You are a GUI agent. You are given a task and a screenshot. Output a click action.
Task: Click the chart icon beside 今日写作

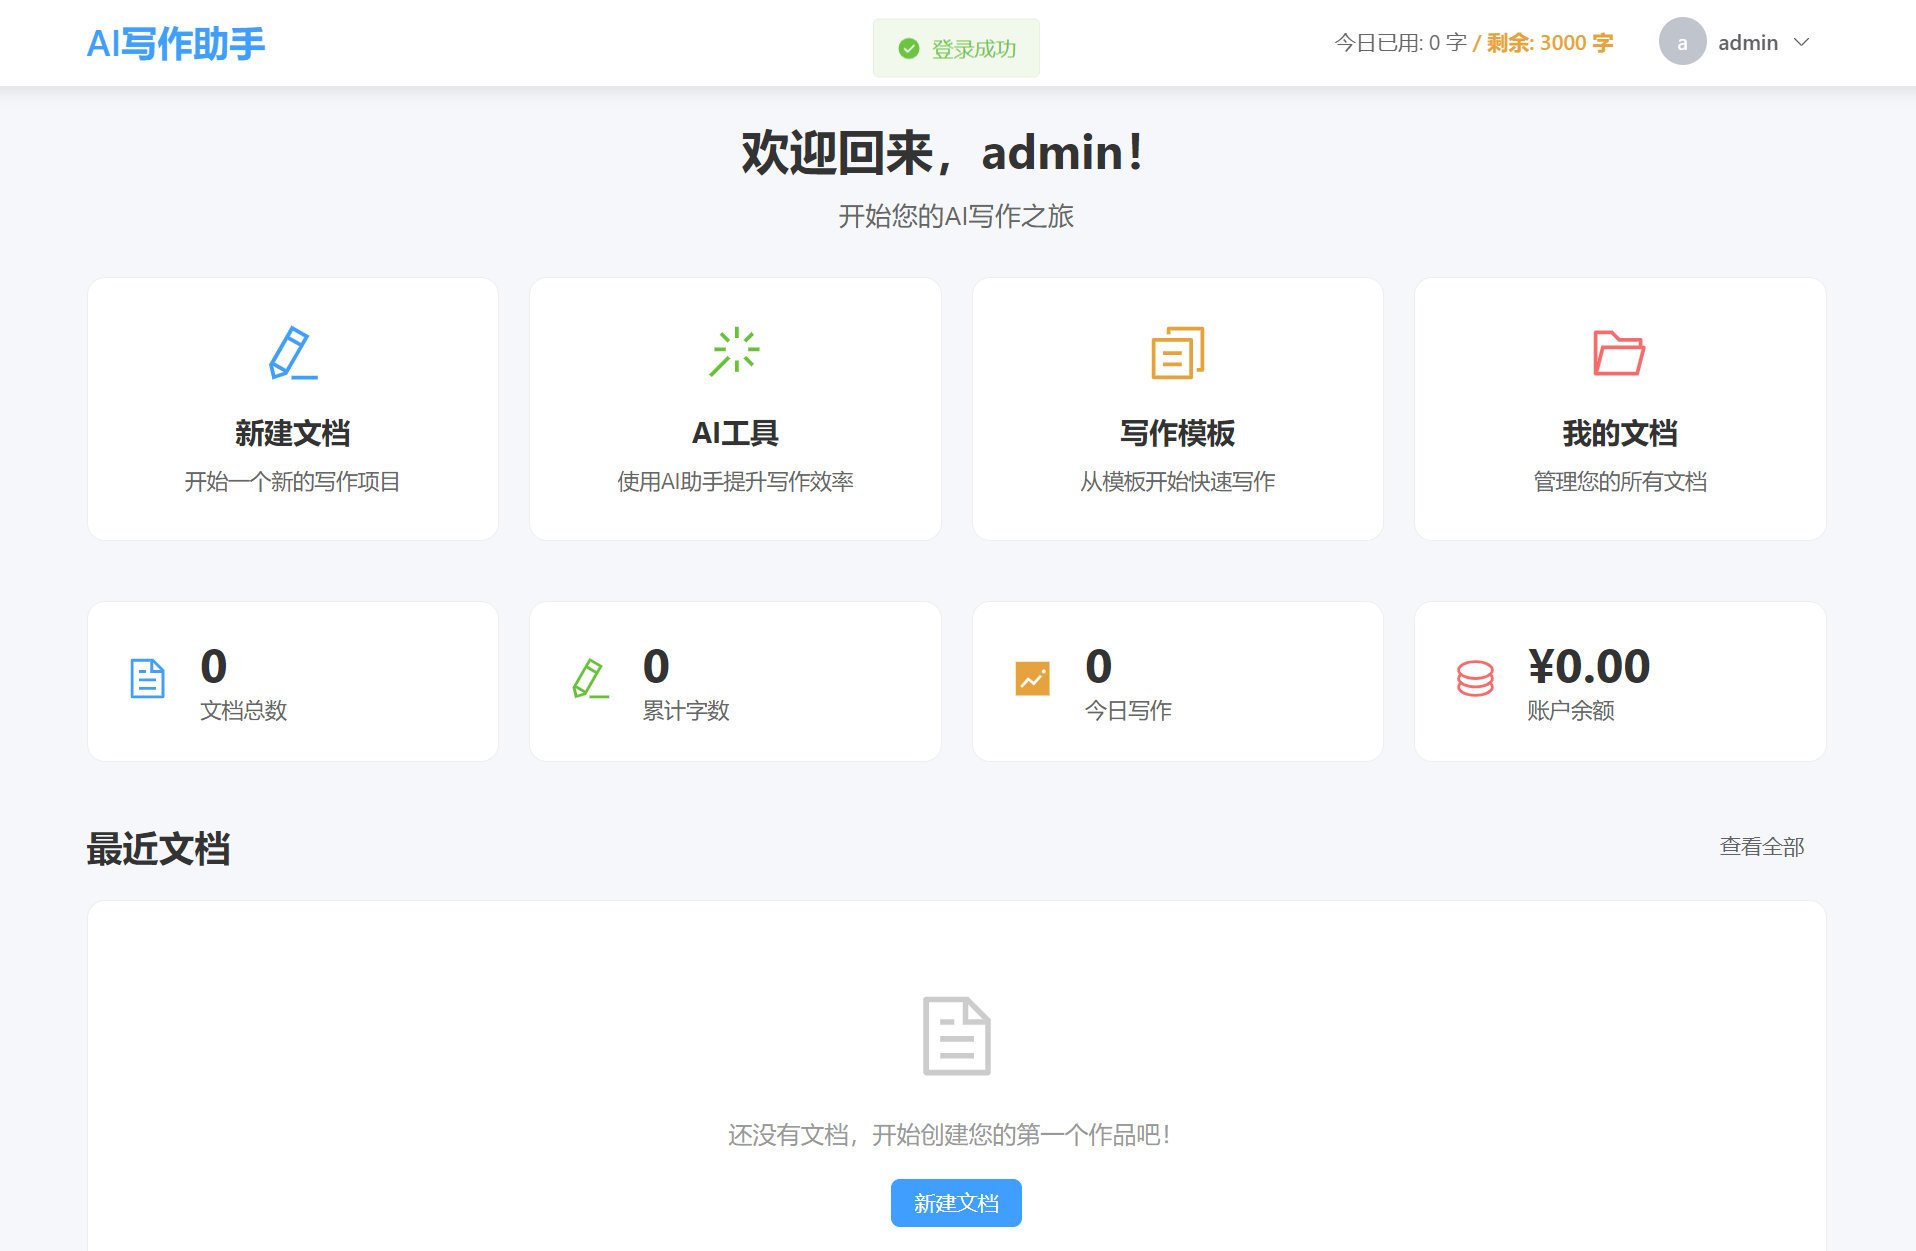pos(1033,678)
